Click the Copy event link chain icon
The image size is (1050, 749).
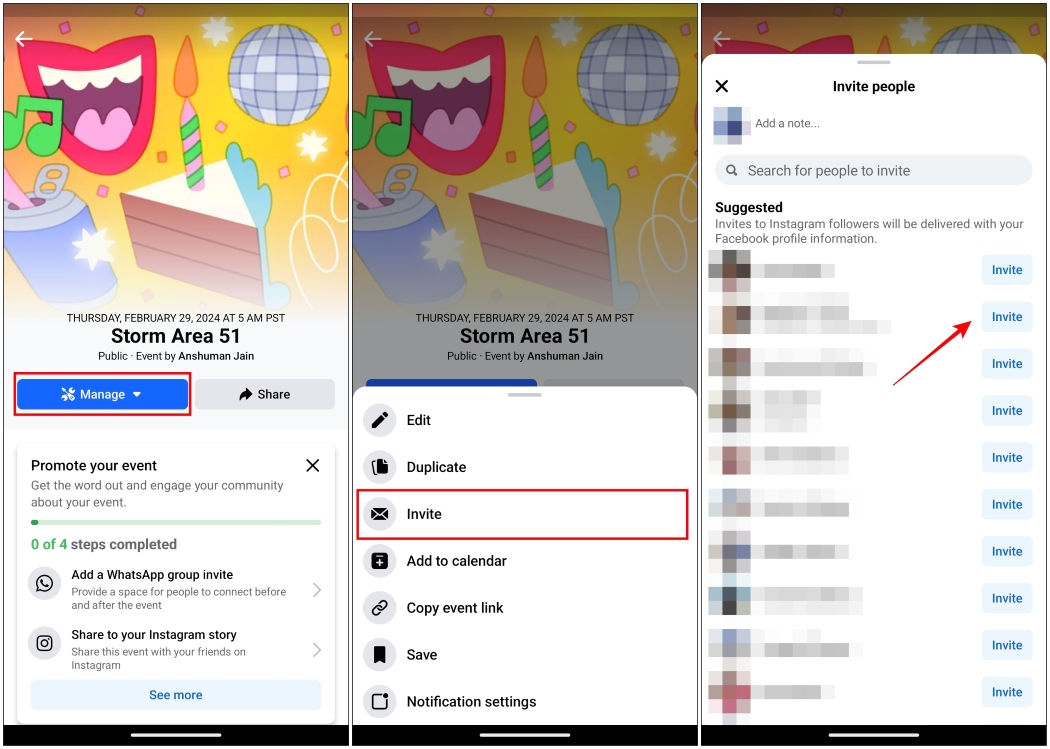tap(380, 607)
